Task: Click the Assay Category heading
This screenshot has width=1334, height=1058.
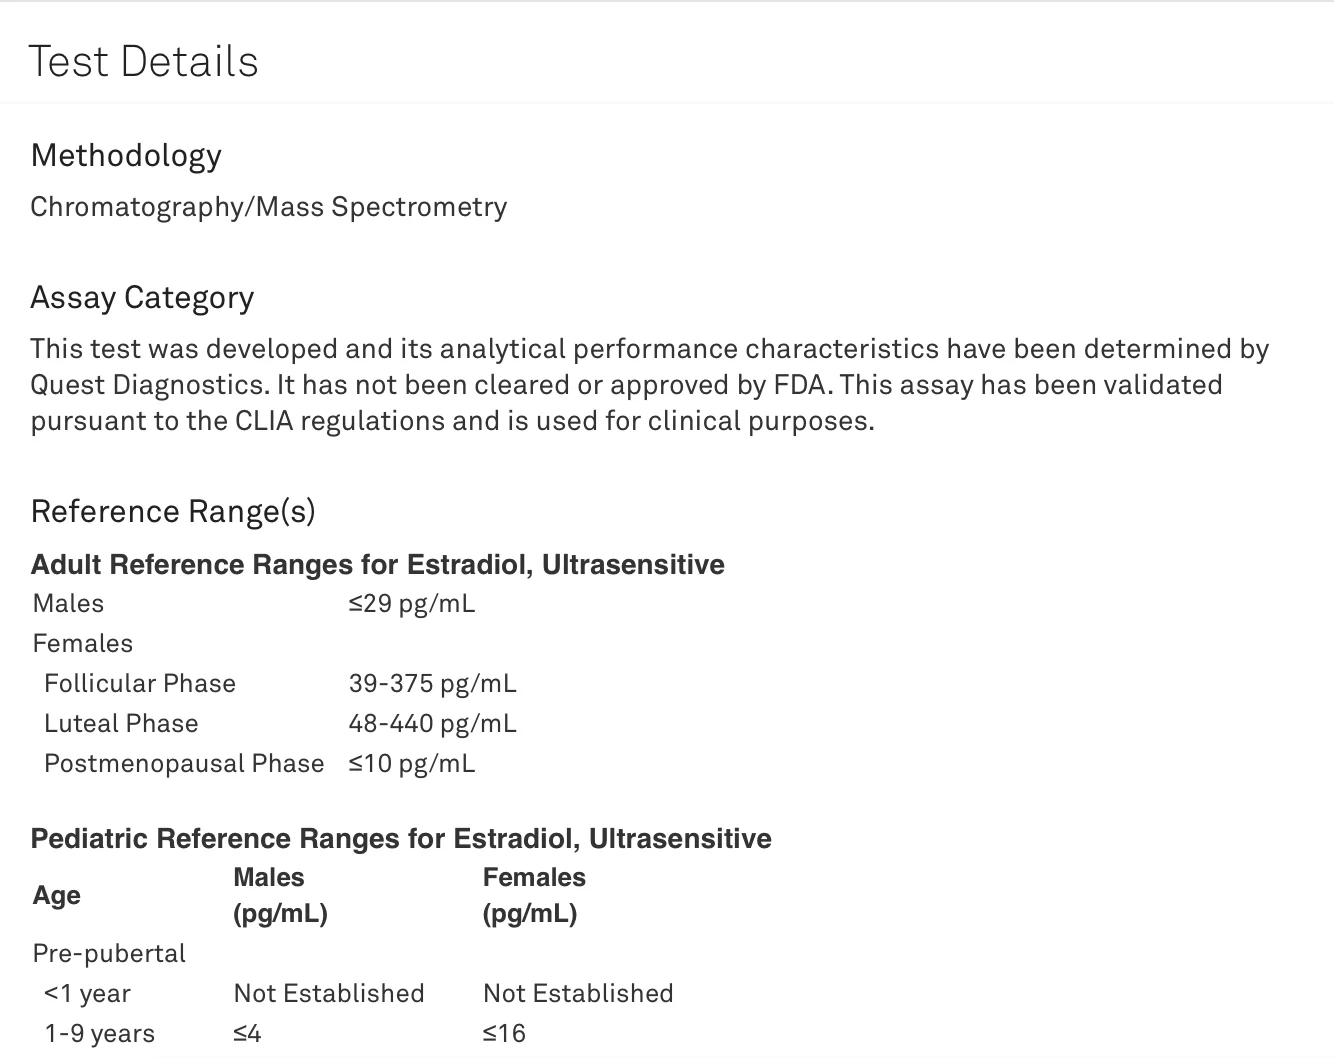Action: click(x=142, y=298)
